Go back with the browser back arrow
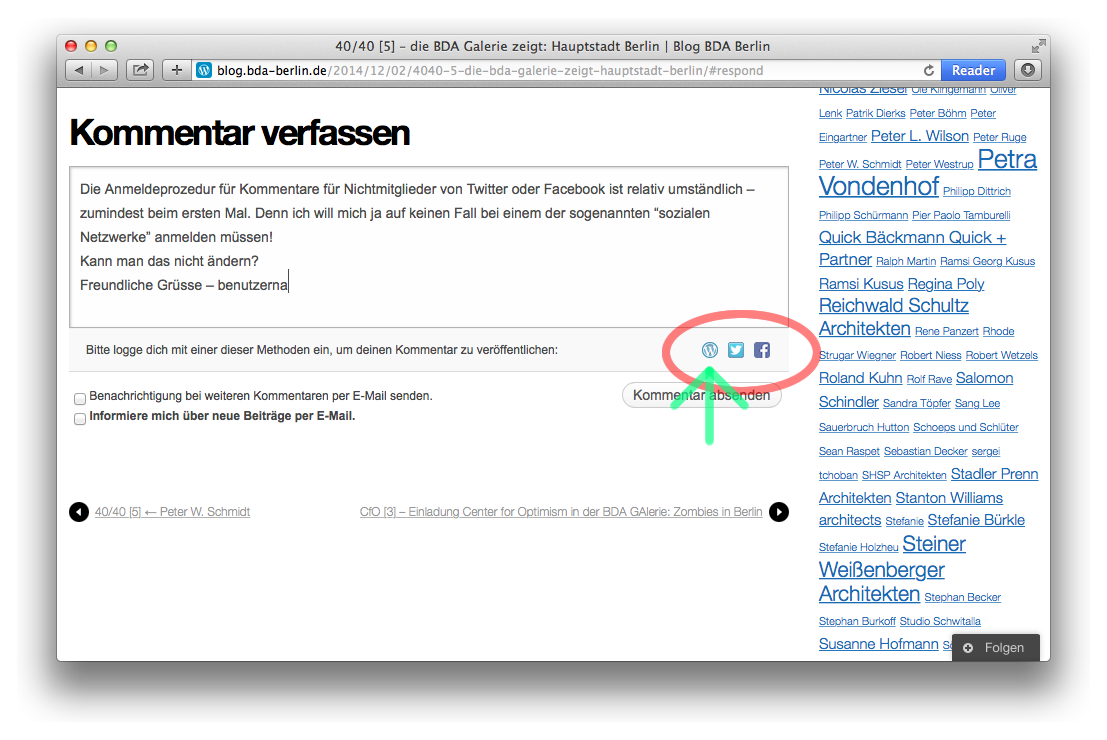This screenshot has width=1107, height=740. (78, 70)
